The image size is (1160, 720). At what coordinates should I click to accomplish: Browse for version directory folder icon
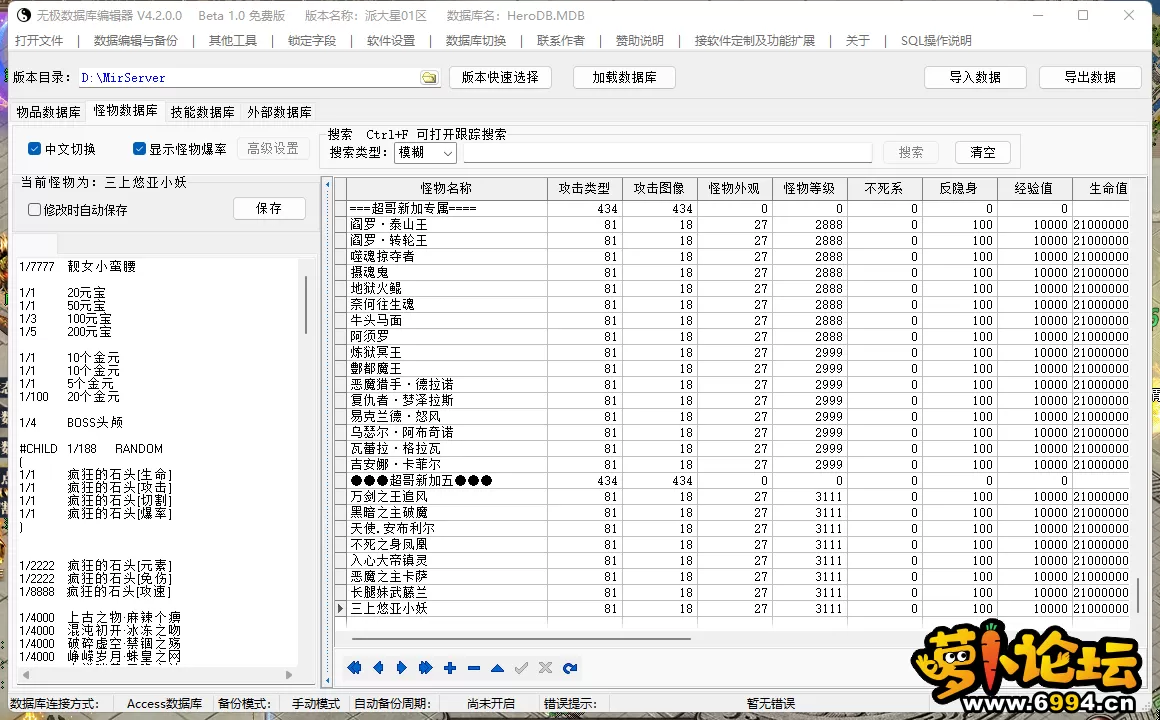[429, 78]
